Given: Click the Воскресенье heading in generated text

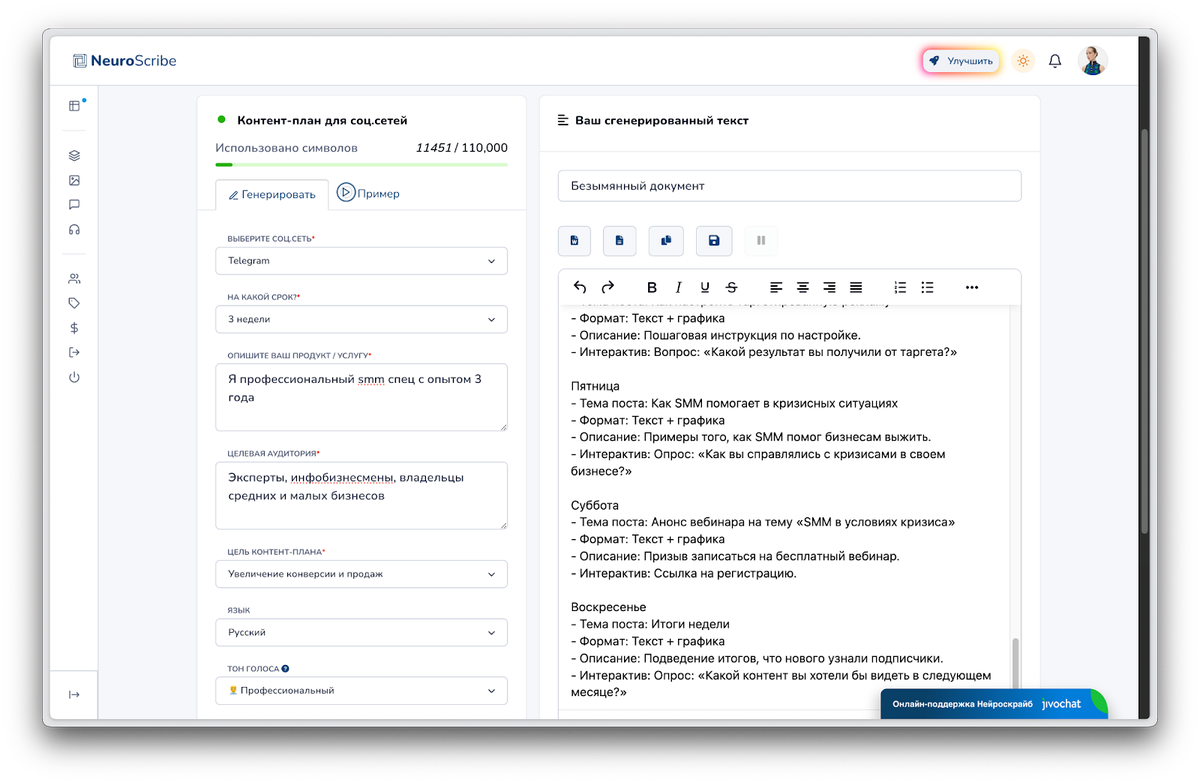Looking at the screenshot, I should [609, 607].
